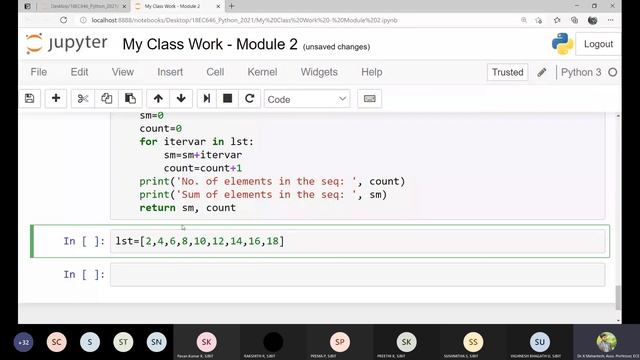Select the SS participant tile
This screenshot has height=360, width=640.
(x=473, y=342)
